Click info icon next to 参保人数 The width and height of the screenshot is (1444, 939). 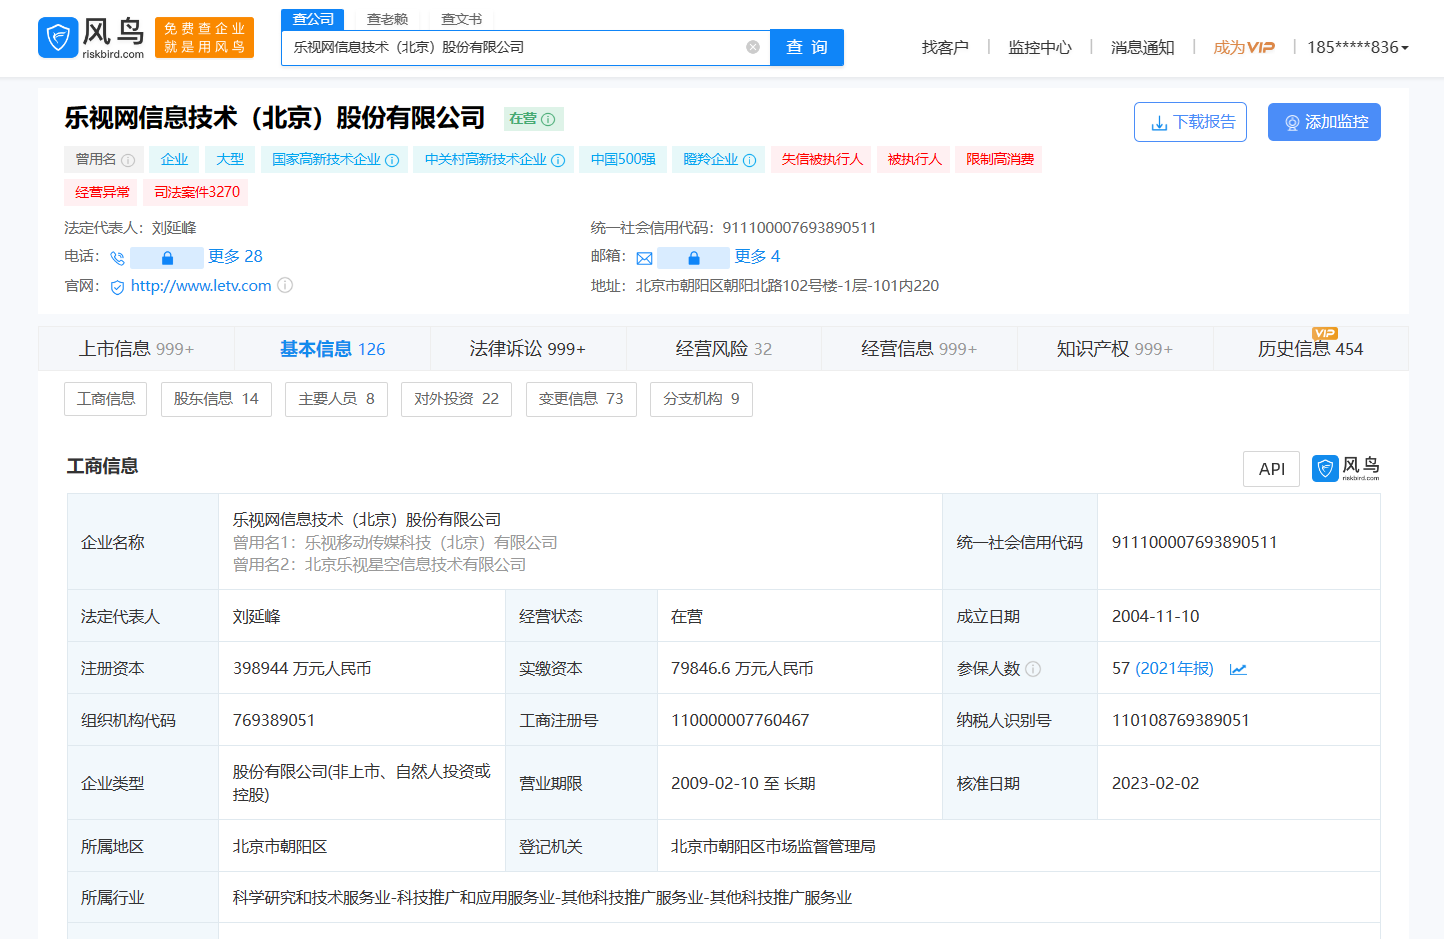pos(1033,669)
